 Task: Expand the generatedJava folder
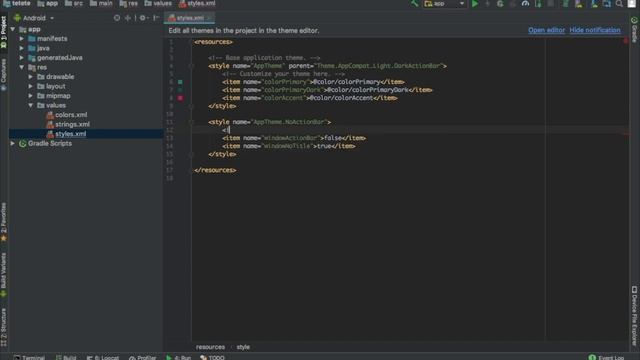[22, 58]
